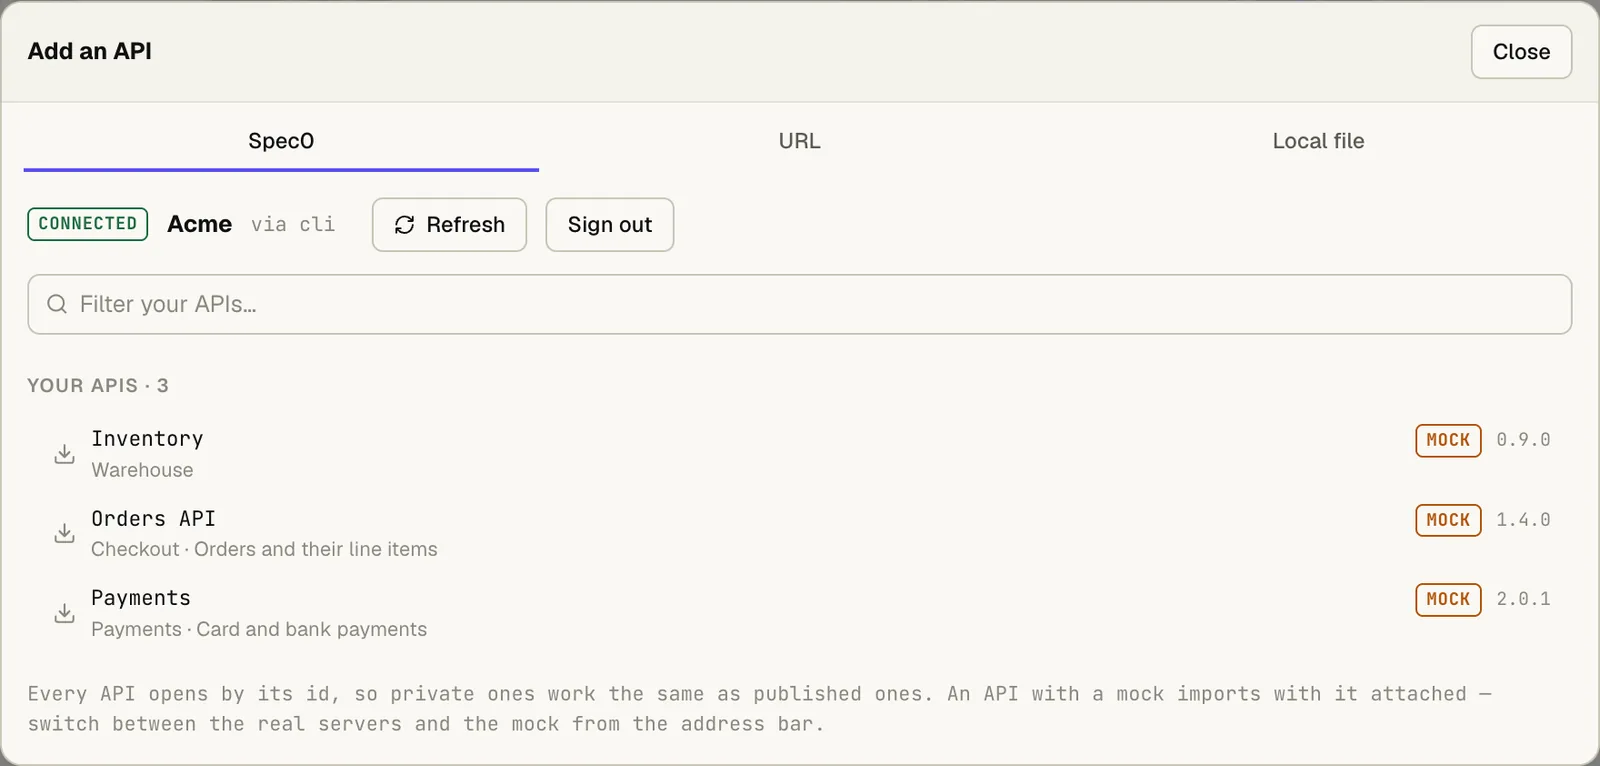1600x766 pixels.
Task: Click the Warehouse description under Inventory
Action: [142, 470]
